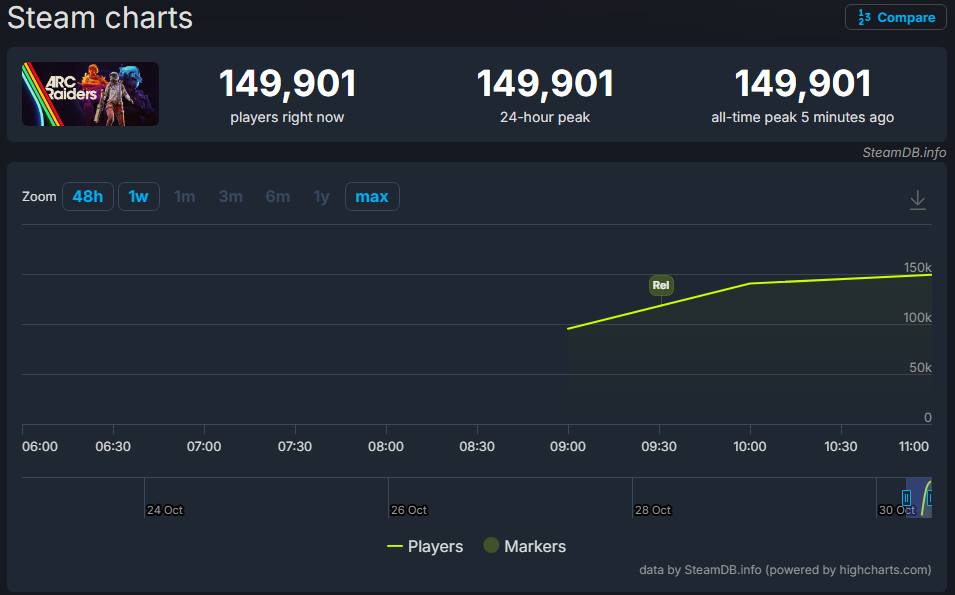Click the 150k y-axis label
The image size is (955, 595).
pyautogui.click(x=917, y=267)
